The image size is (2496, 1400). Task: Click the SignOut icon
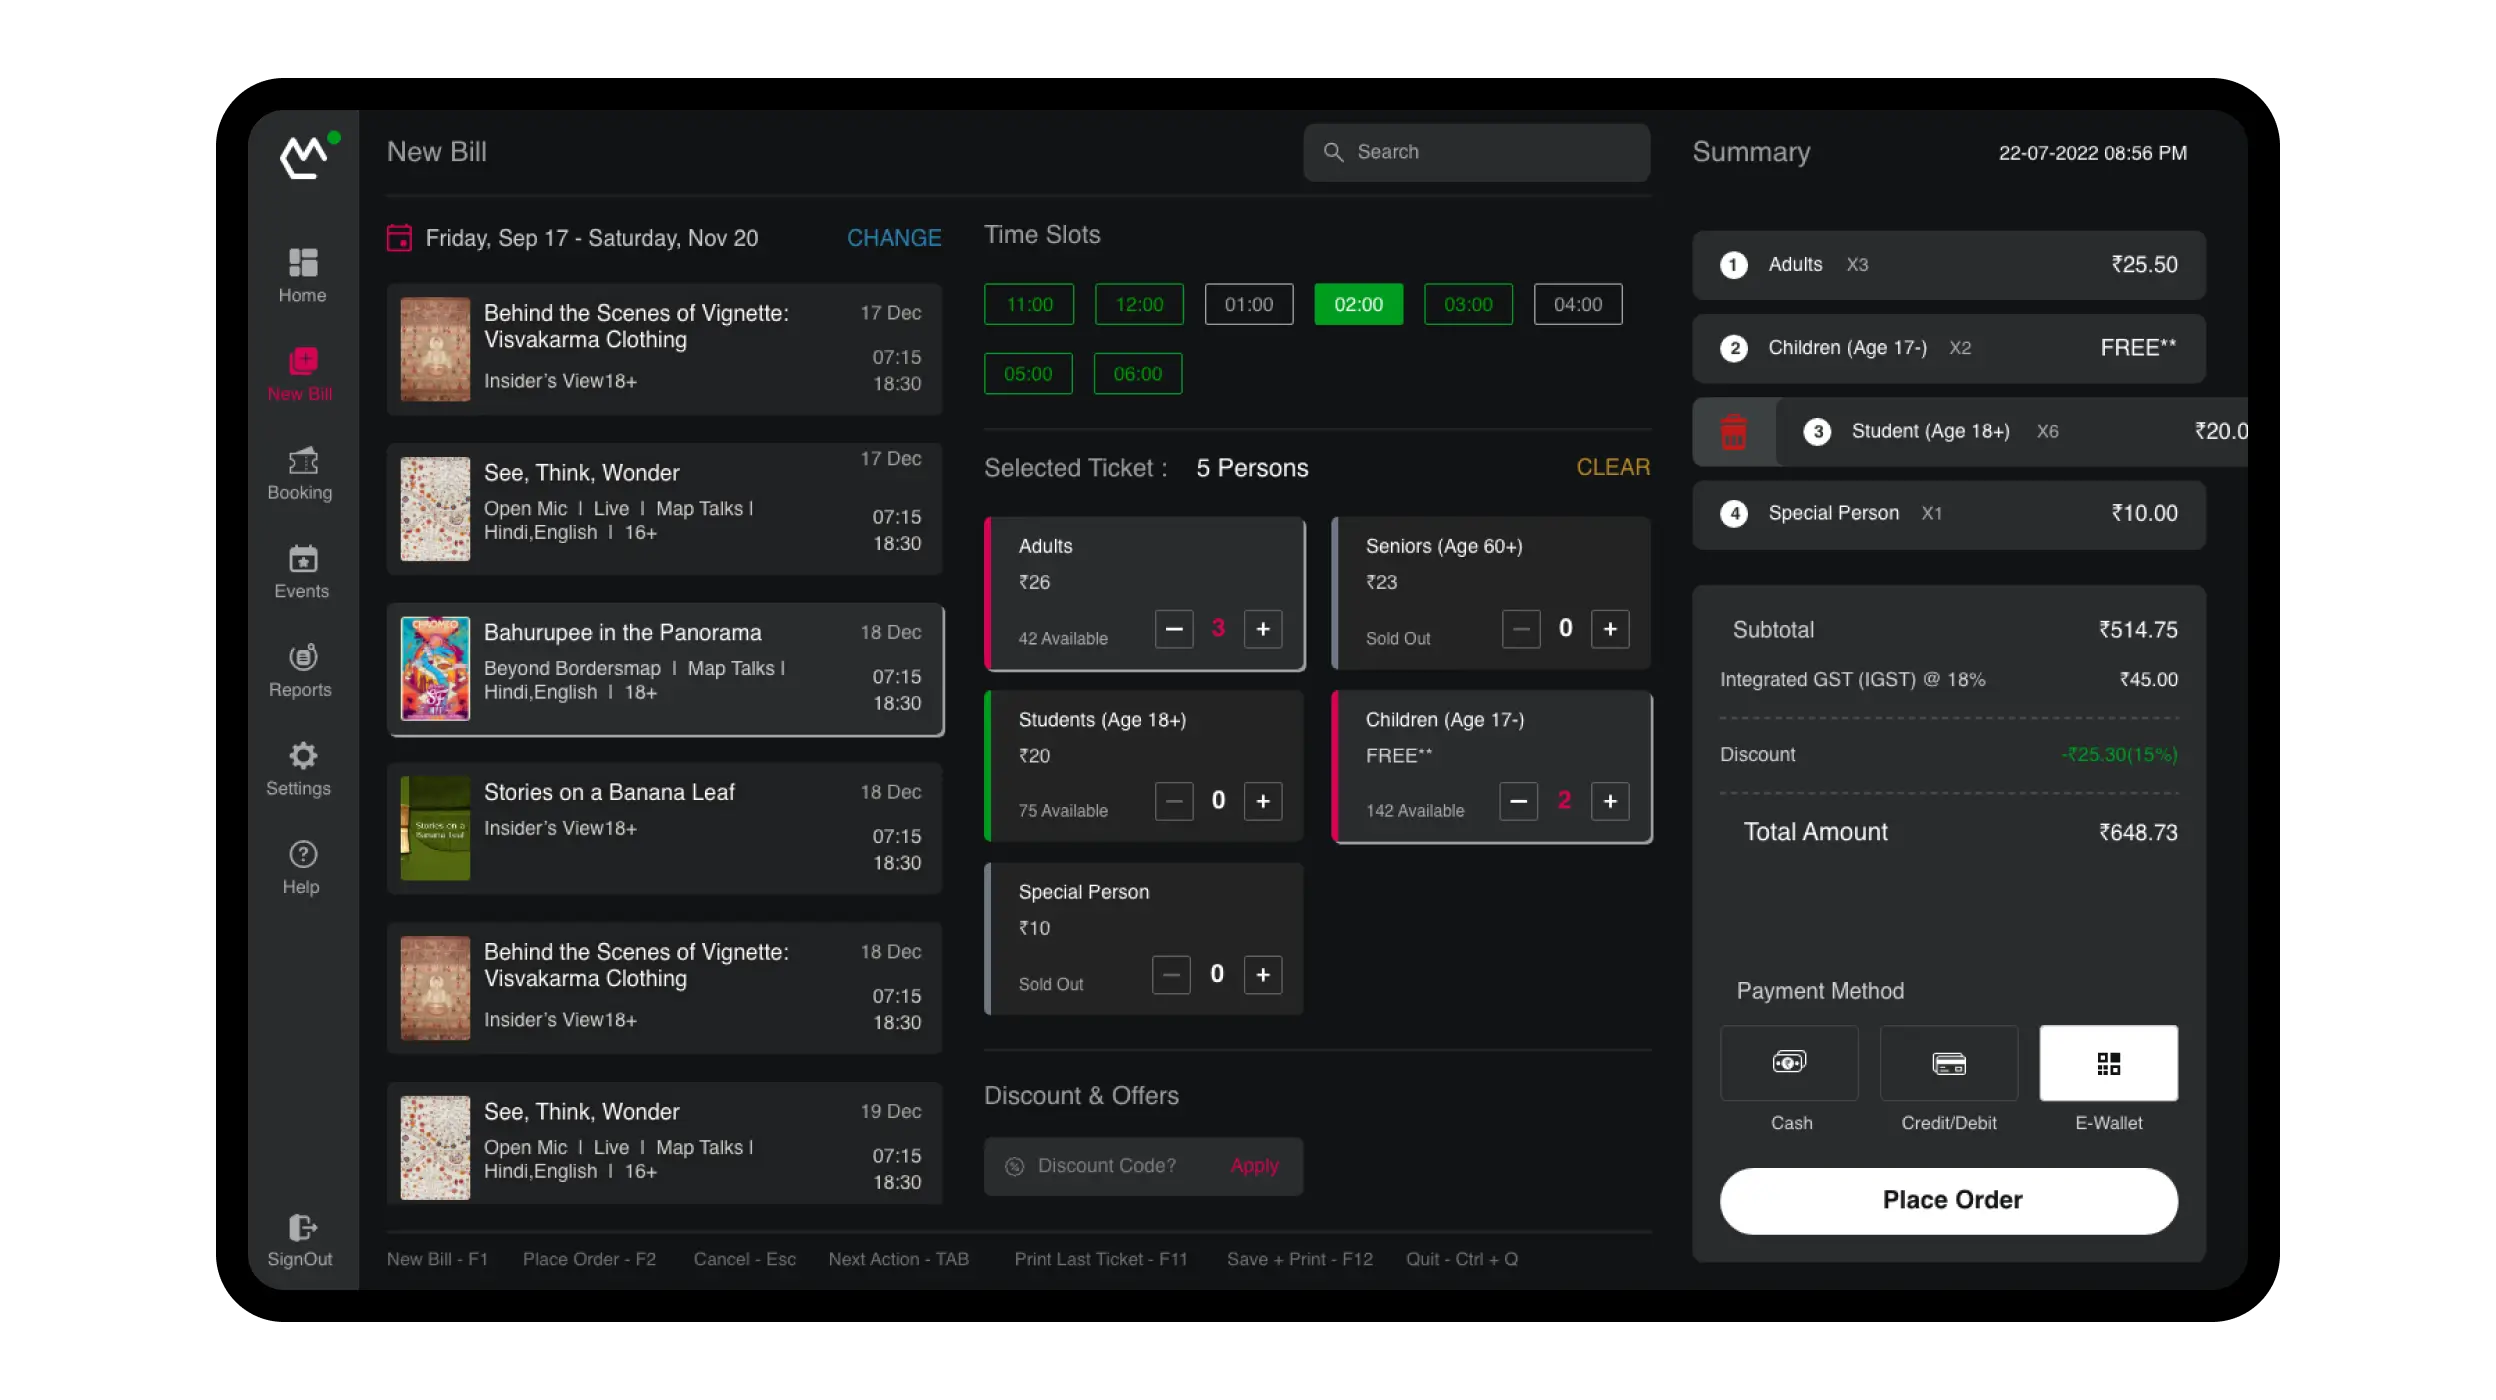pyautogui.click(x=302, y=1228)
